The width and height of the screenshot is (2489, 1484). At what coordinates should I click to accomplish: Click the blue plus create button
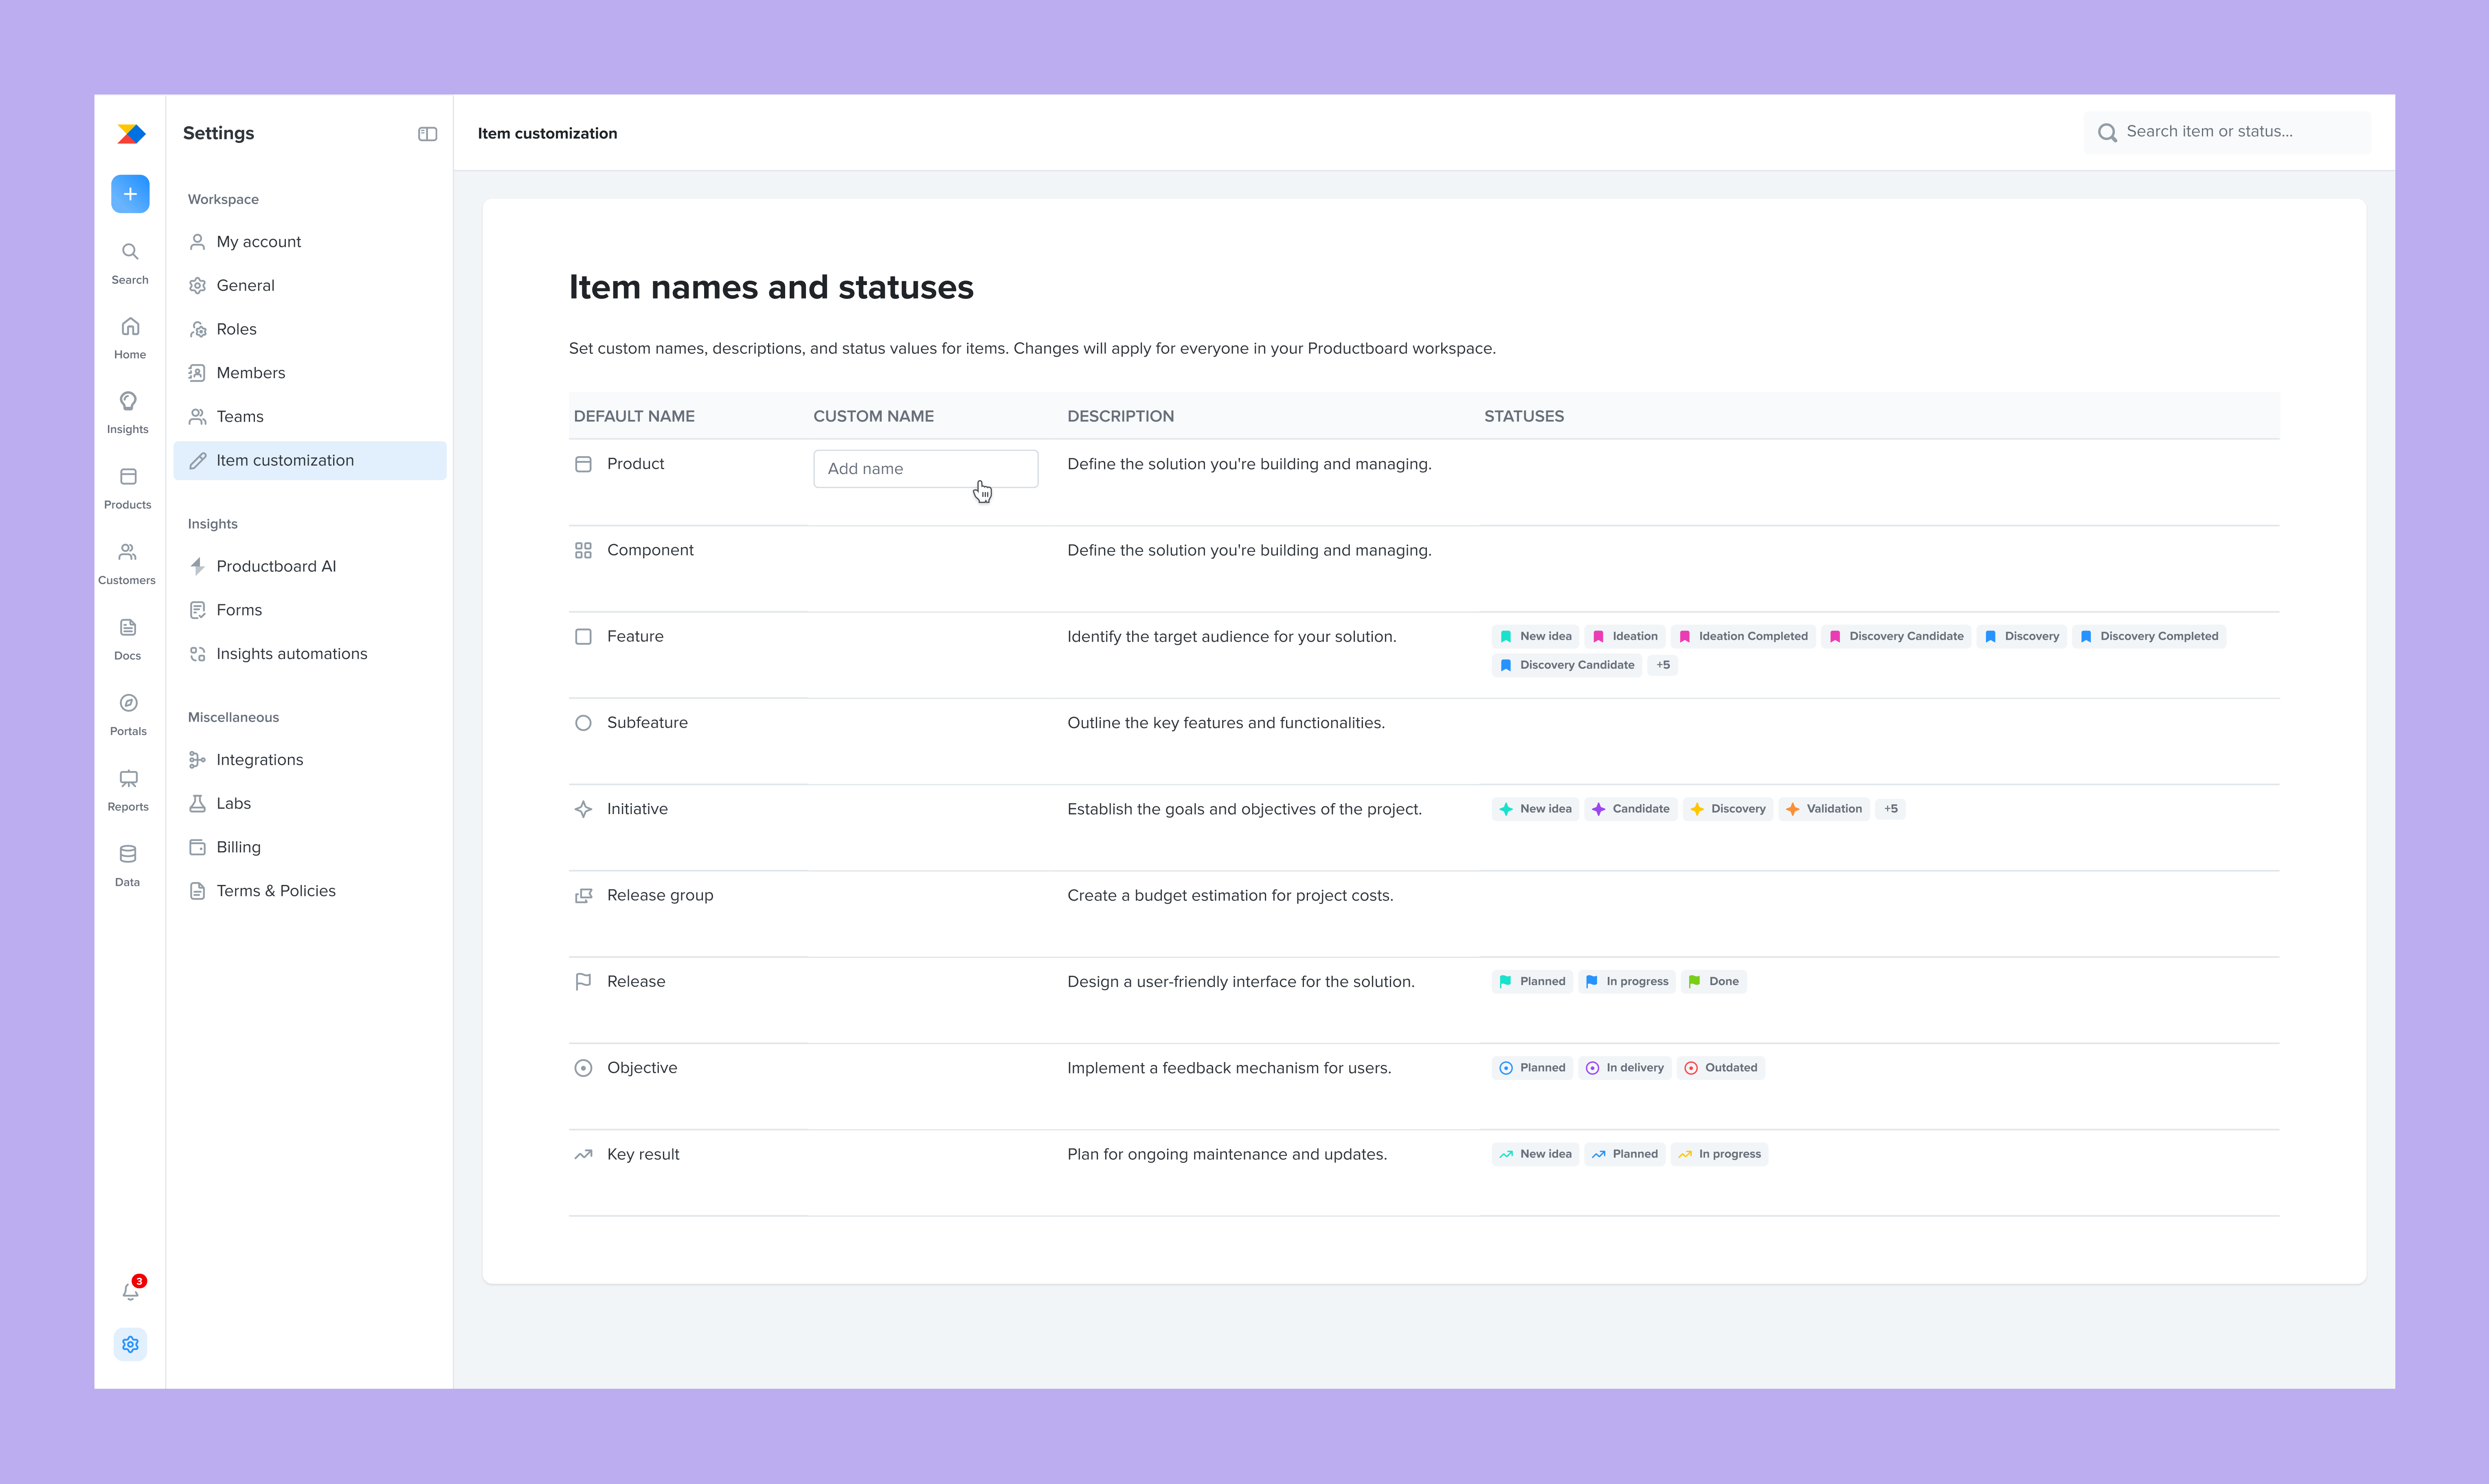click(x=130, y=194)
